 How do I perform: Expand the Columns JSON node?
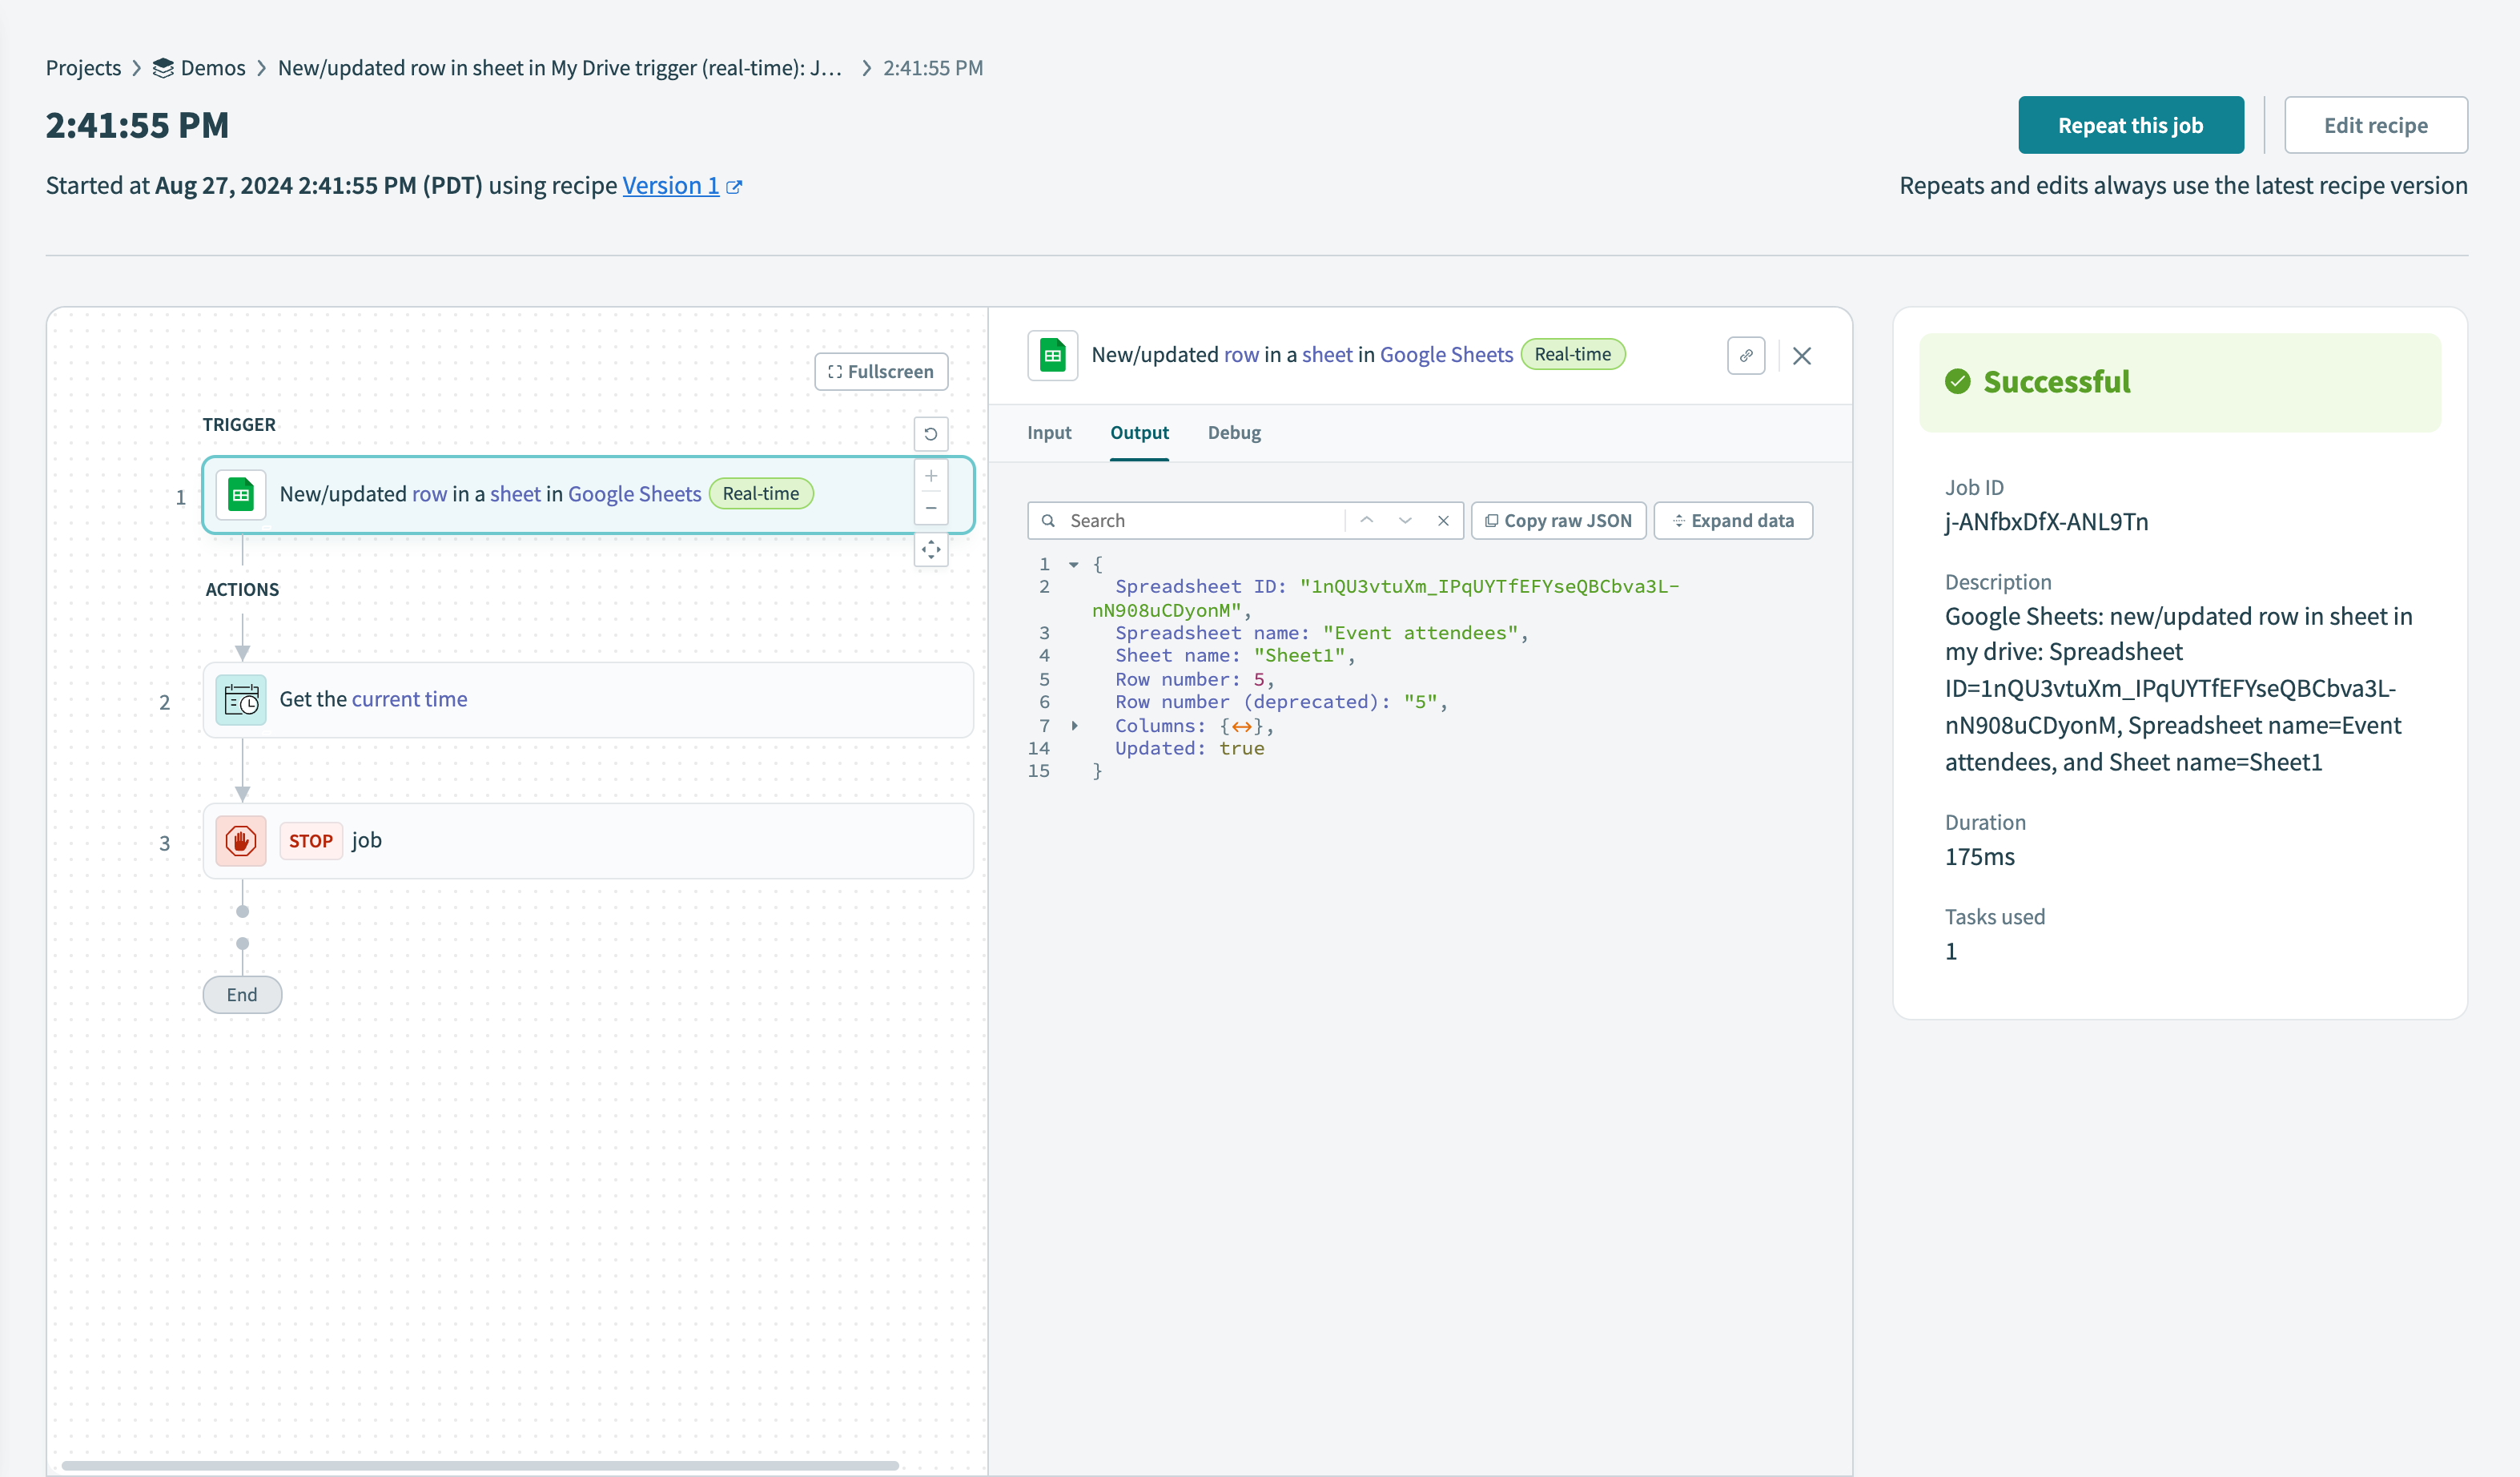click(x=1074, y=726)
